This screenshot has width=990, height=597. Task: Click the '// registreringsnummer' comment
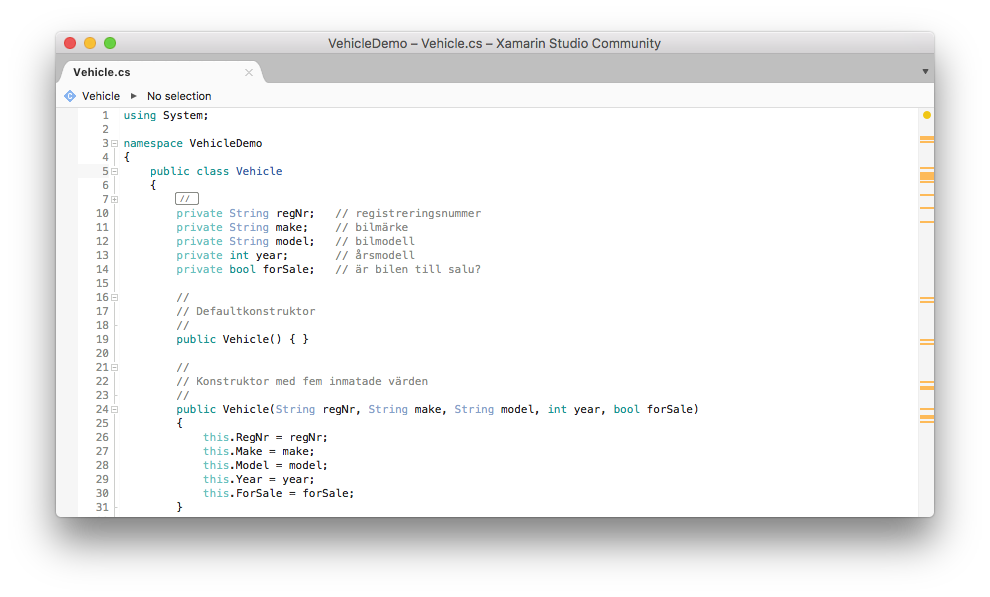point(408,213)
